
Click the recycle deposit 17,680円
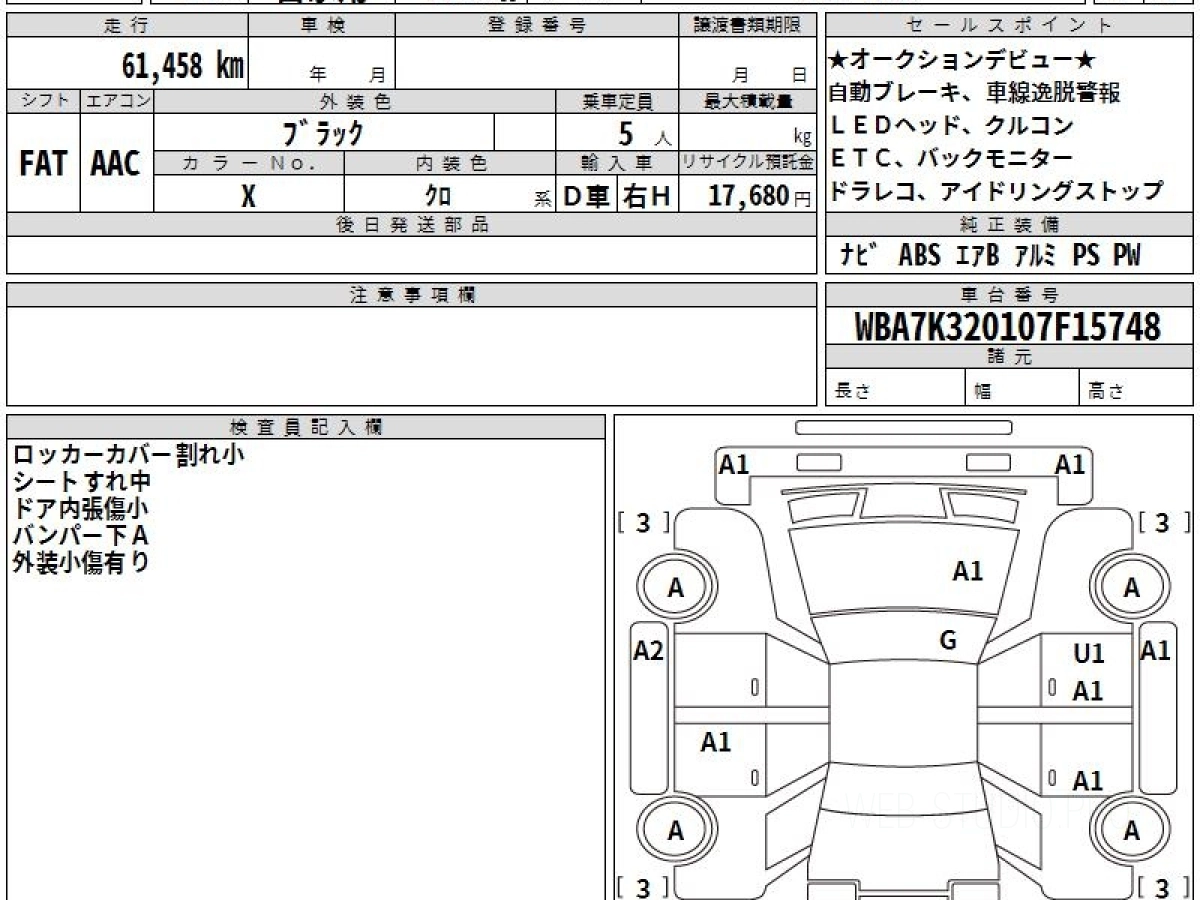click(x=760, y=196)
